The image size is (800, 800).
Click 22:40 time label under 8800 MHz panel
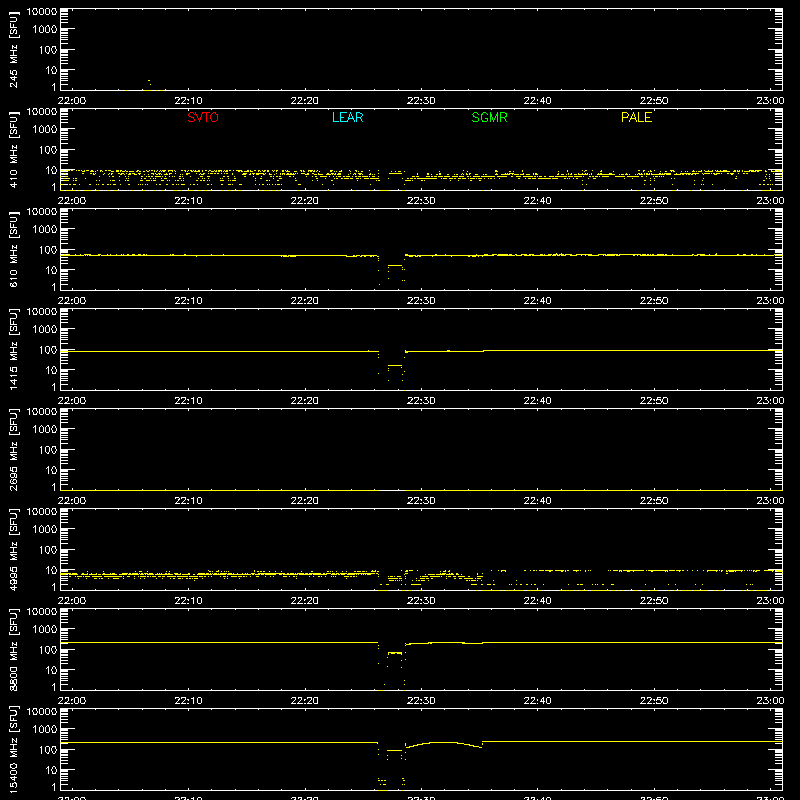537,701
